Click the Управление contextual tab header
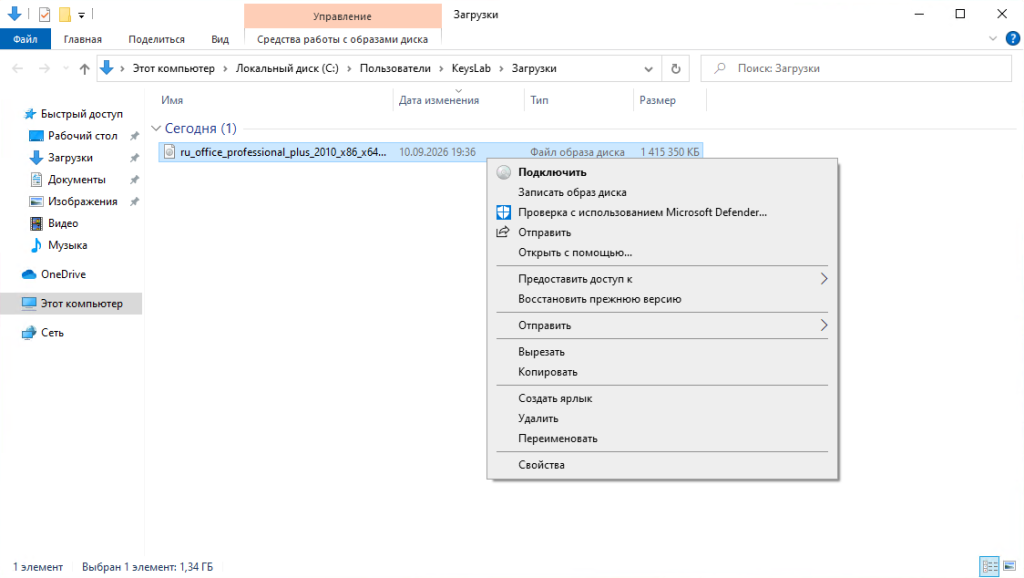This screenshot has width=1024, height=578. (x=342, y=16)
